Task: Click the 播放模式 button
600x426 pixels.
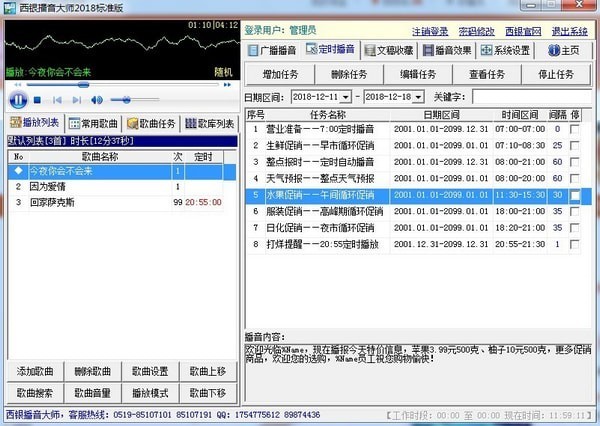Action: tap(150, 393)
